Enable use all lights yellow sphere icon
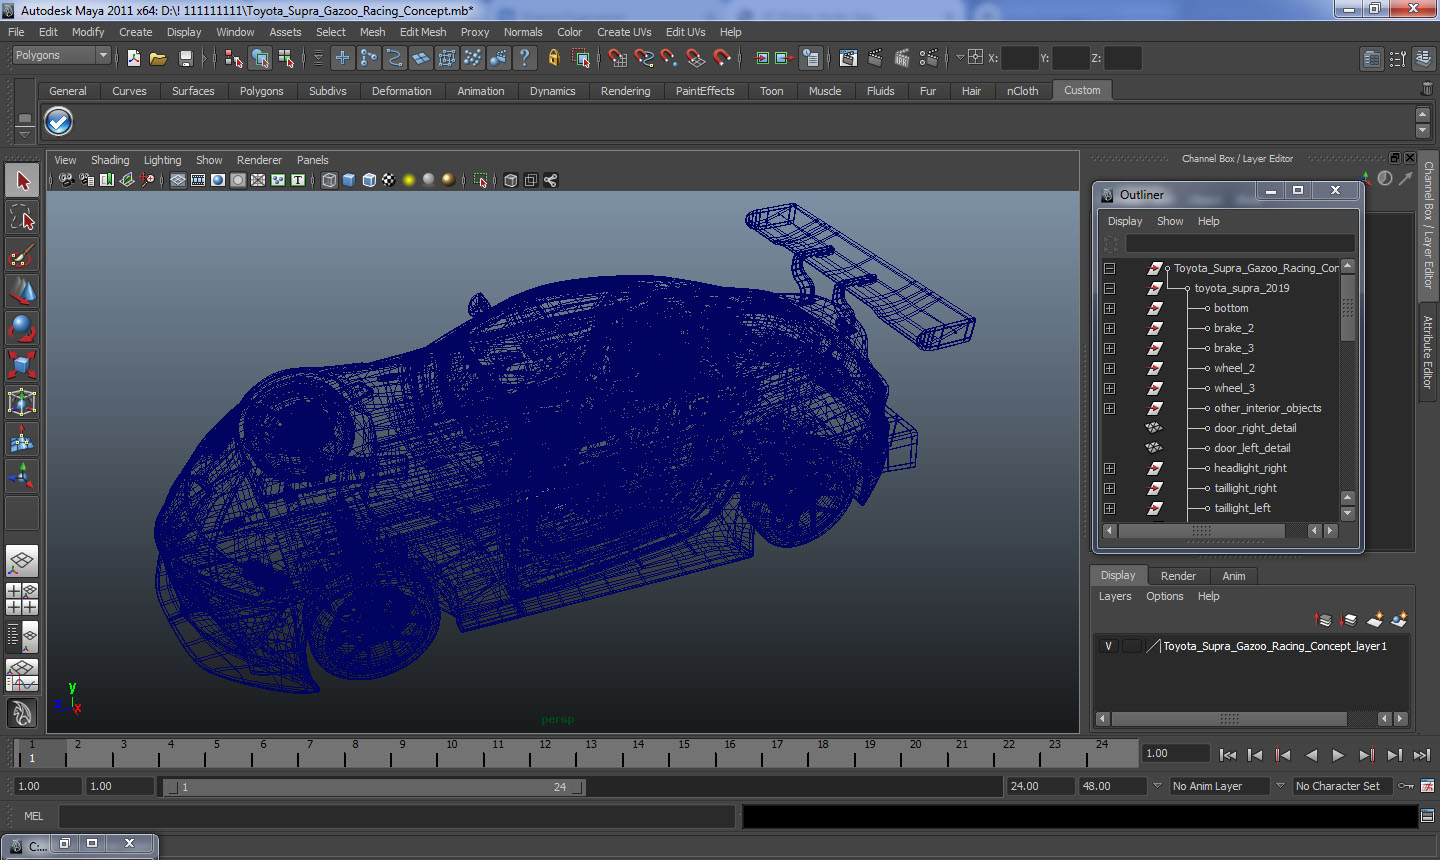Viewport: 1440px width, 860px height. [x=409, y=180]
